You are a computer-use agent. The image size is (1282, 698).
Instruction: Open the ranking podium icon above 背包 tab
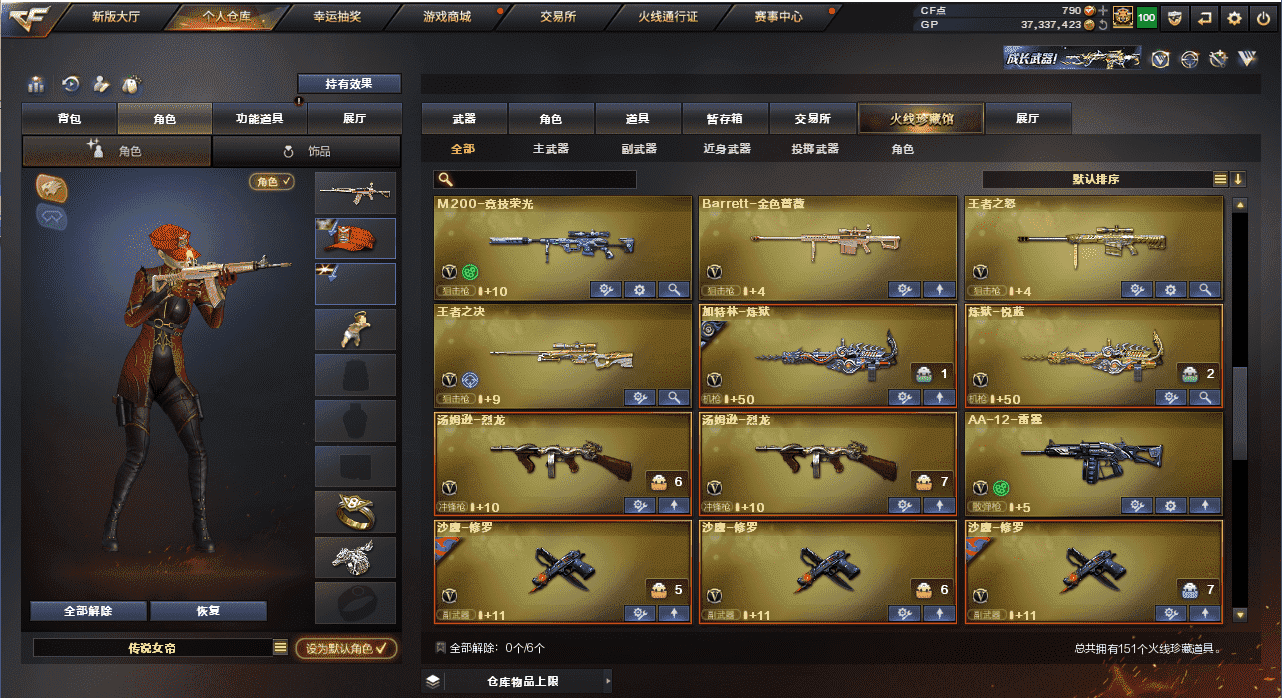pos(37,84)
